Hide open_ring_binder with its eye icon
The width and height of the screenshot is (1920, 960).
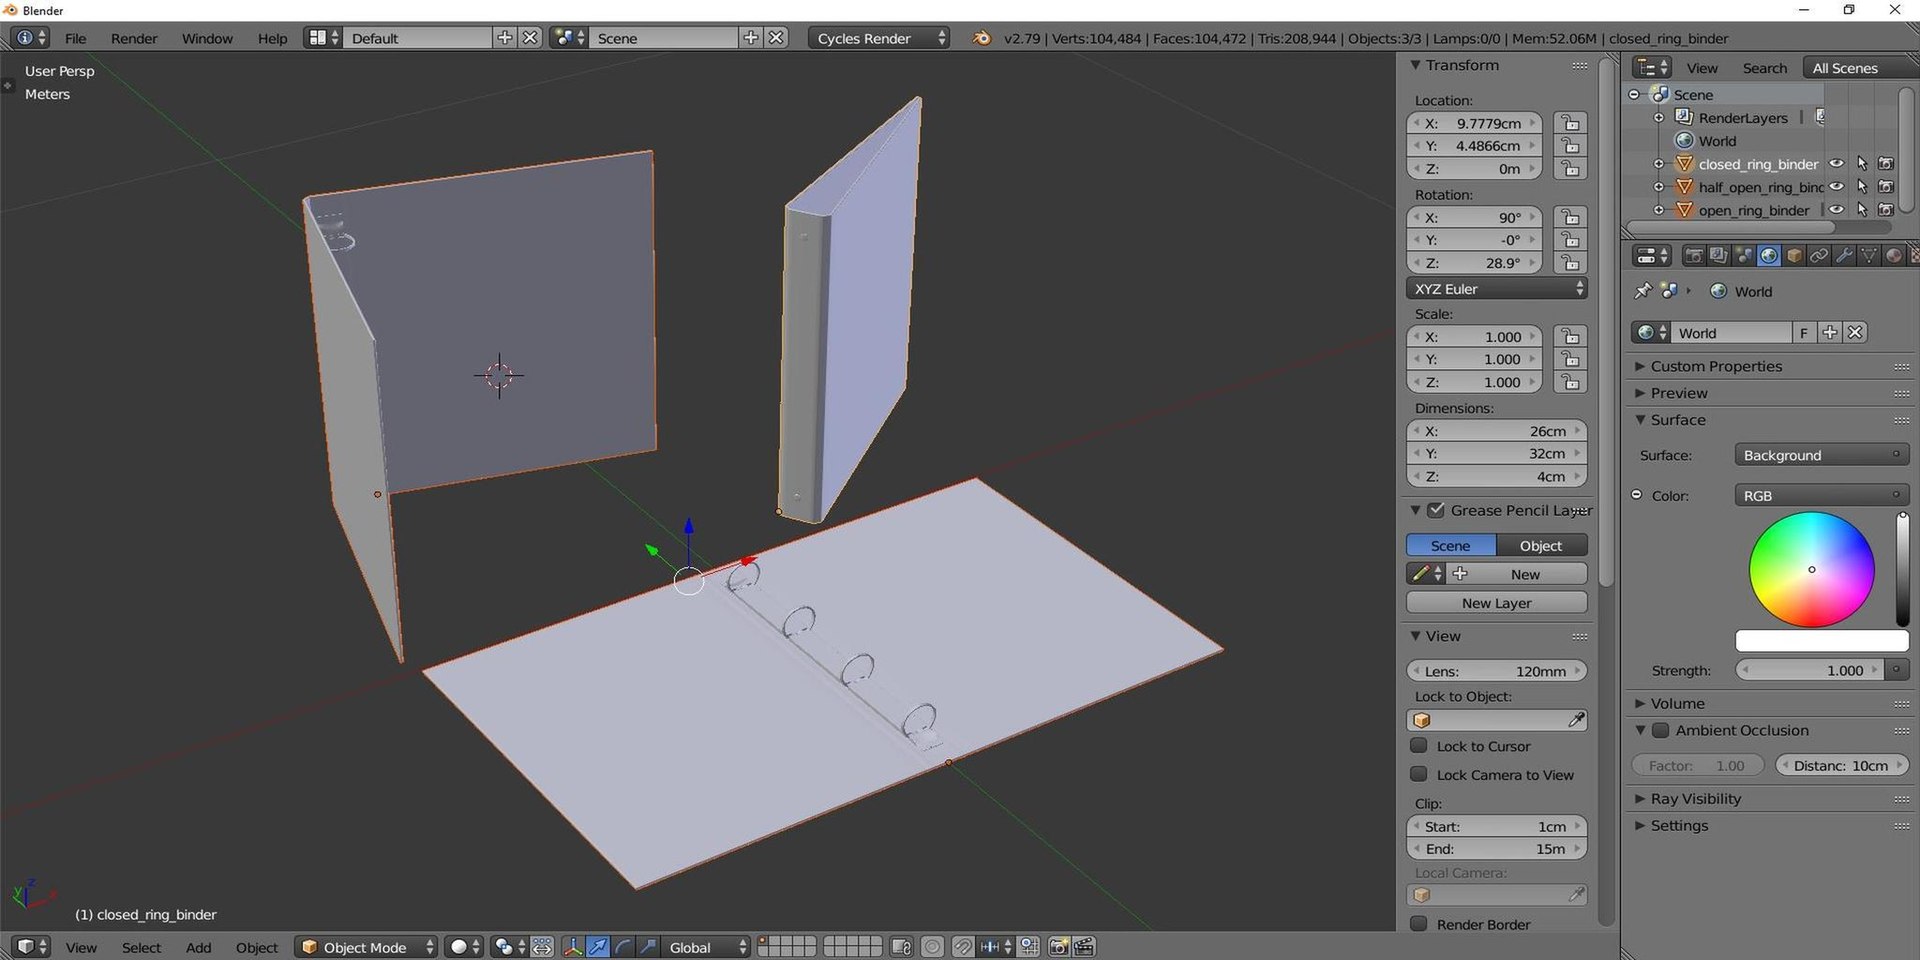(x=1837, y=210)
